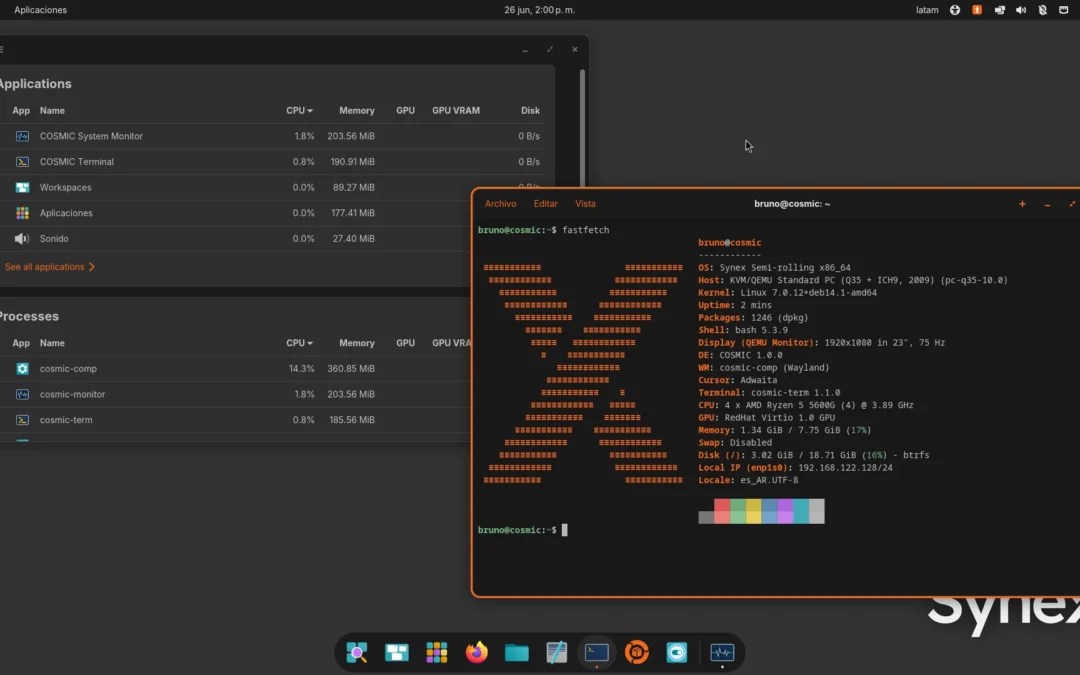The height and width of the screenshot is (675, 1080).
Task: Open the notifications bell applet in panel
Action: [x=1043, y=10]
